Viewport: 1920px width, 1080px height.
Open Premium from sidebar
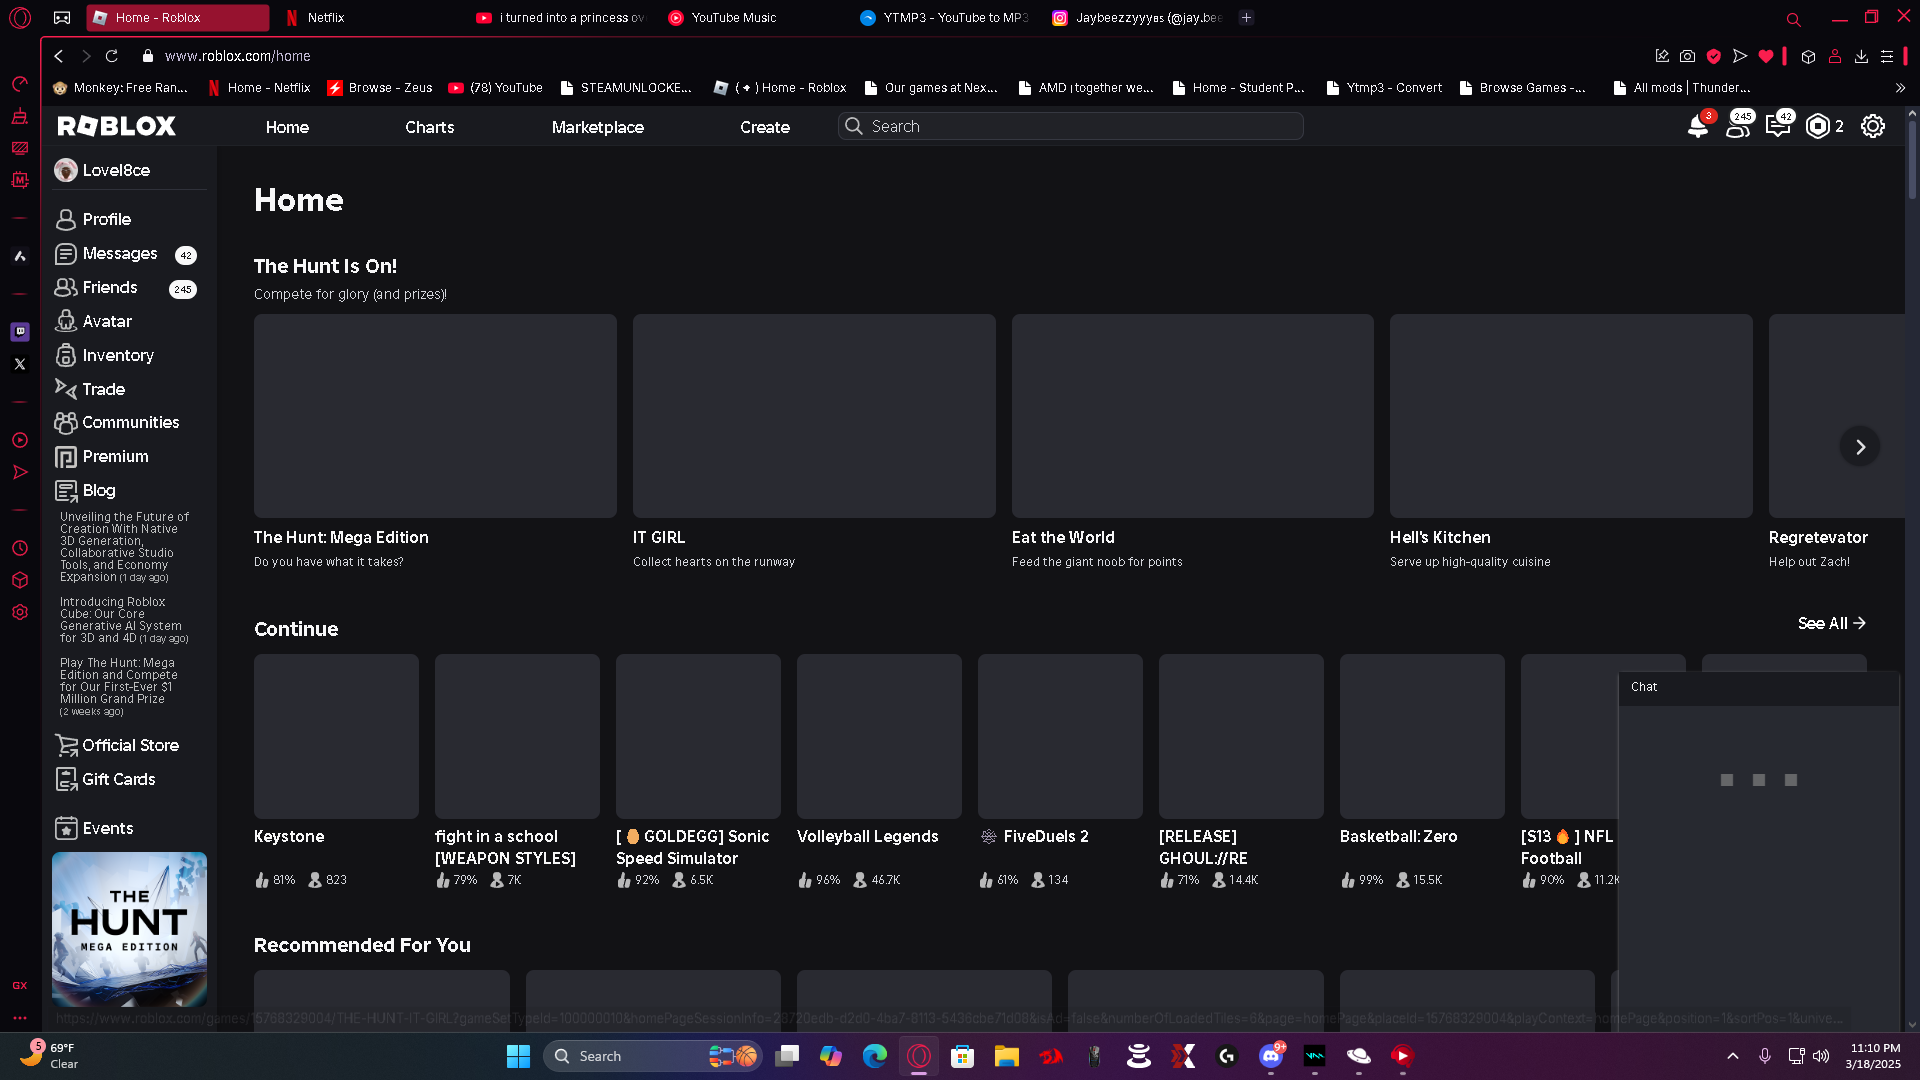102,456
